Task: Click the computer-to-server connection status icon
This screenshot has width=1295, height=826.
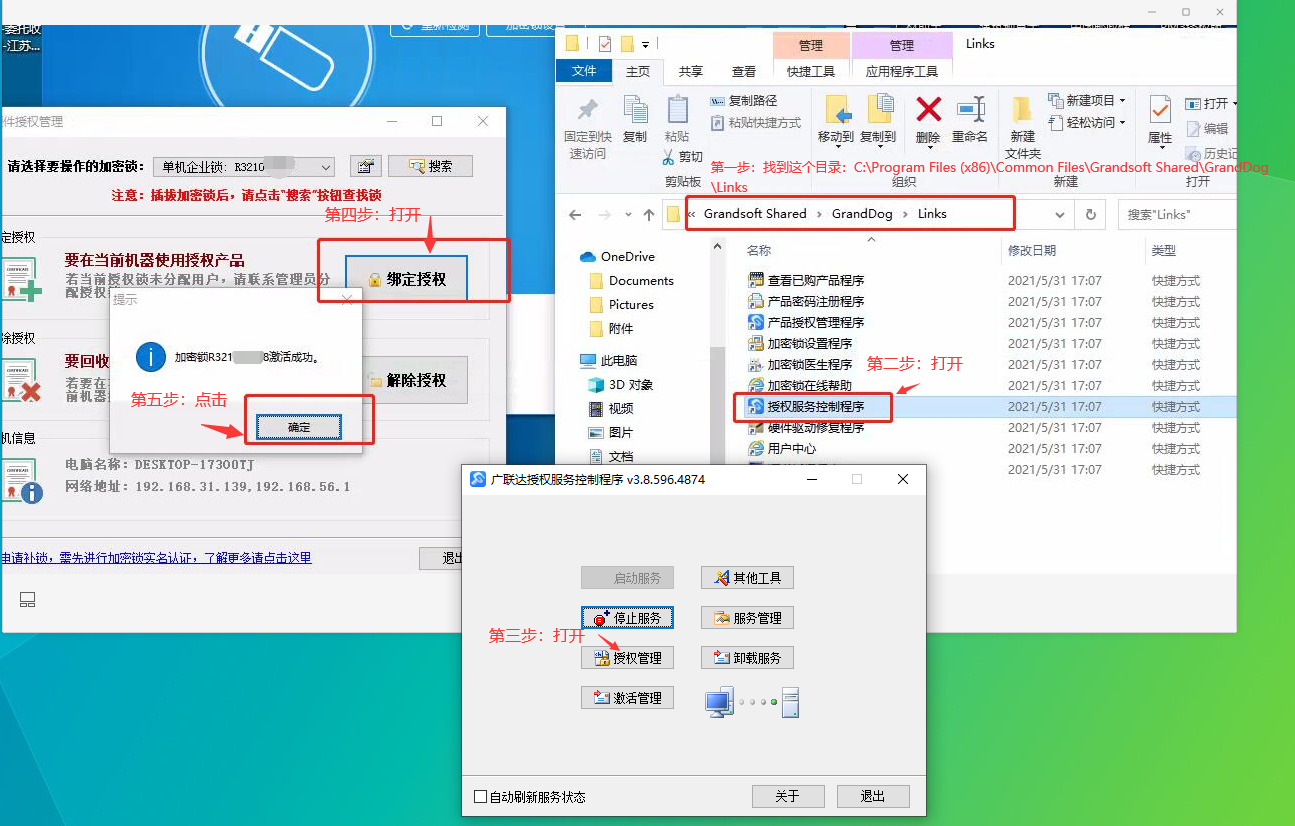Action: coord(753,702)
